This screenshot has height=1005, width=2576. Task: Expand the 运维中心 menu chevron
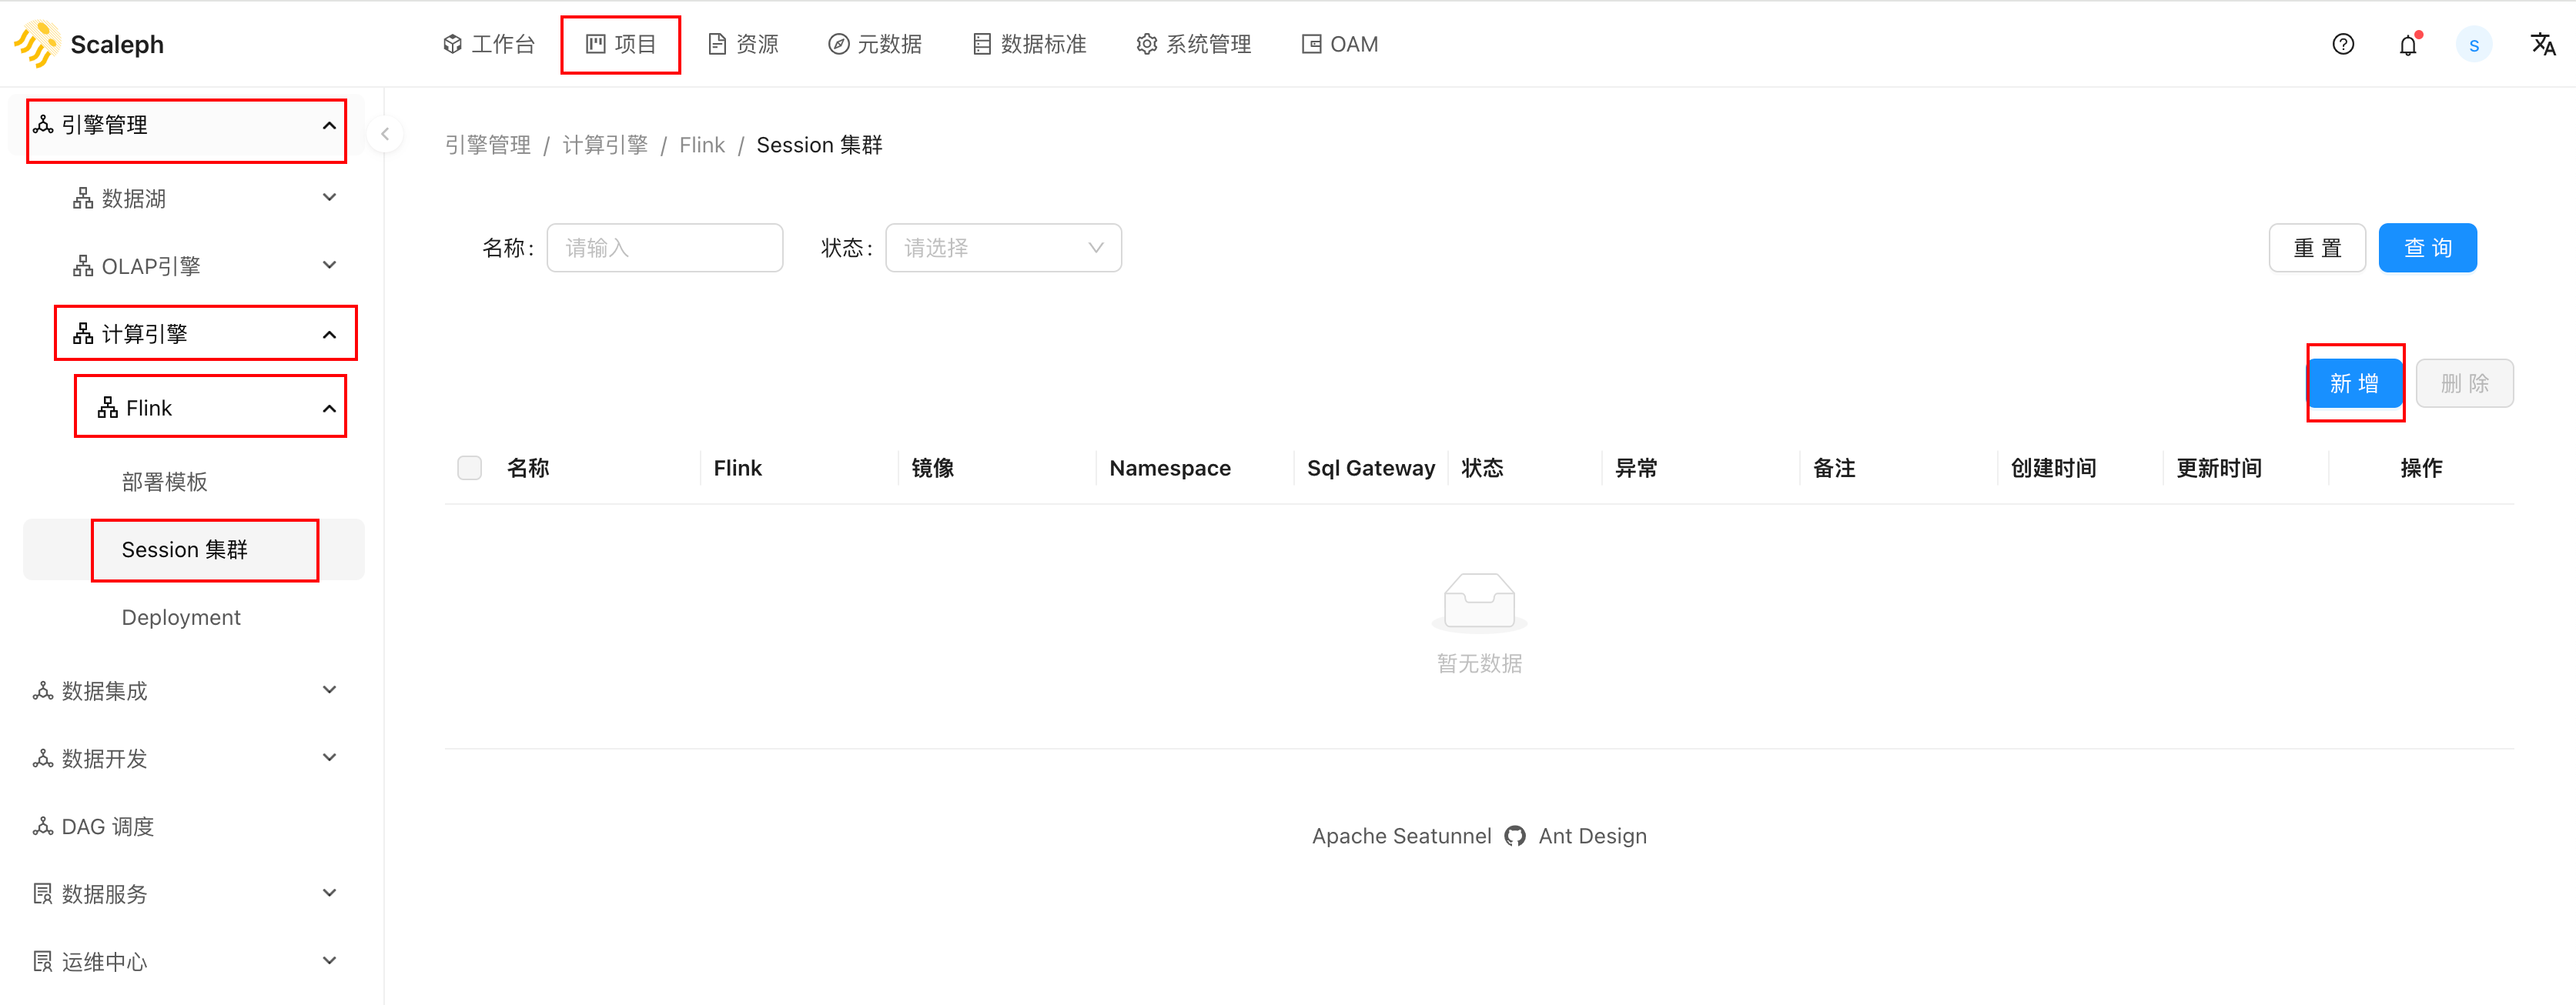329,961
